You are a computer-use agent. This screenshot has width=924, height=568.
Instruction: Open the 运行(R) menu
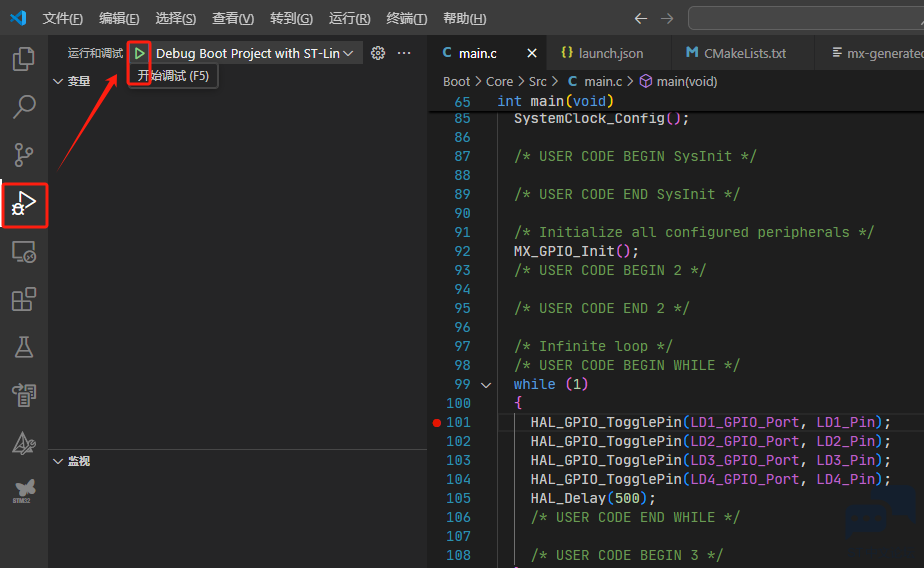click(349, 19)
